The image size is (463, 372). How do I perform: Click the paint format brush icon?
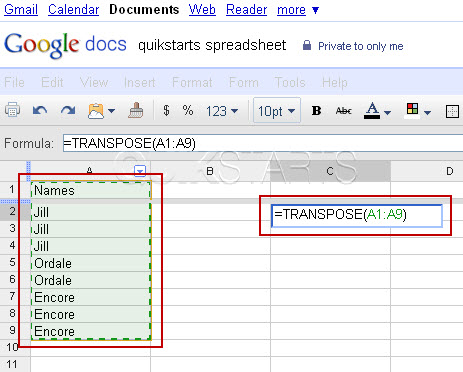click(x=136, y=110)
